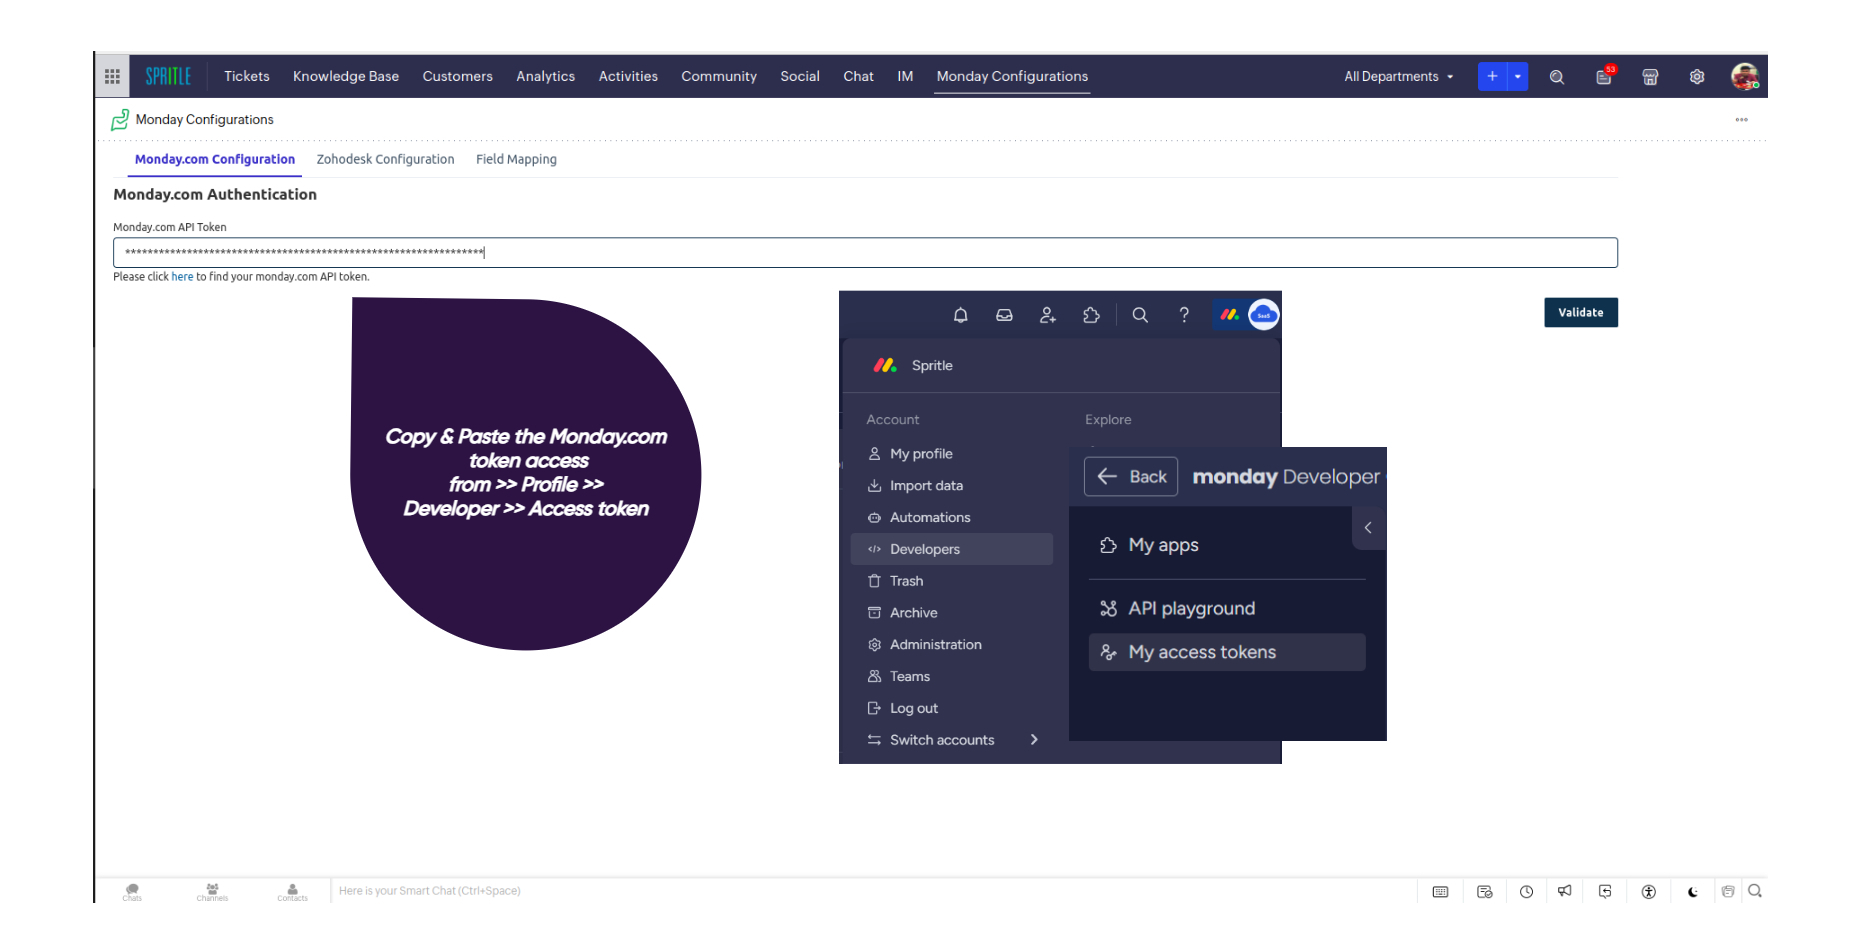
Task: Open the megaphone announcements icon
Action: click(1565, 891)
